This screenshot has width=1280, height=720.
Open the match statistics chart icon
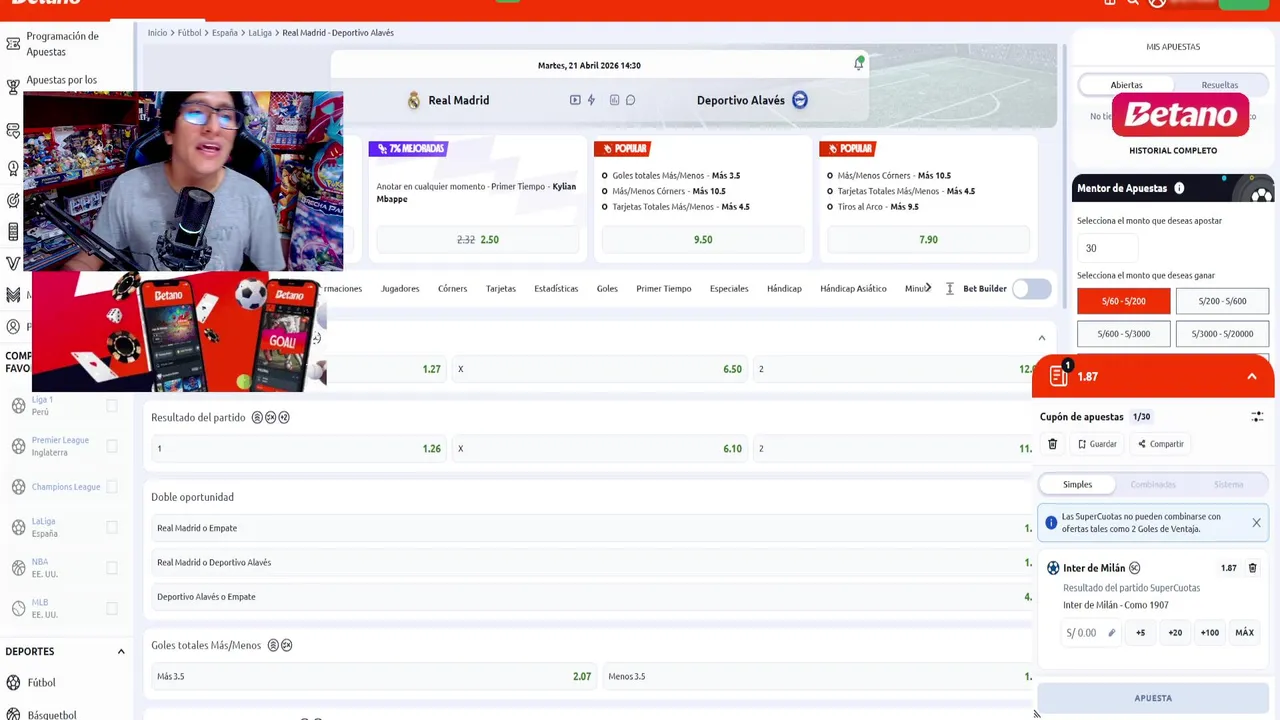[x=614, y=100]
